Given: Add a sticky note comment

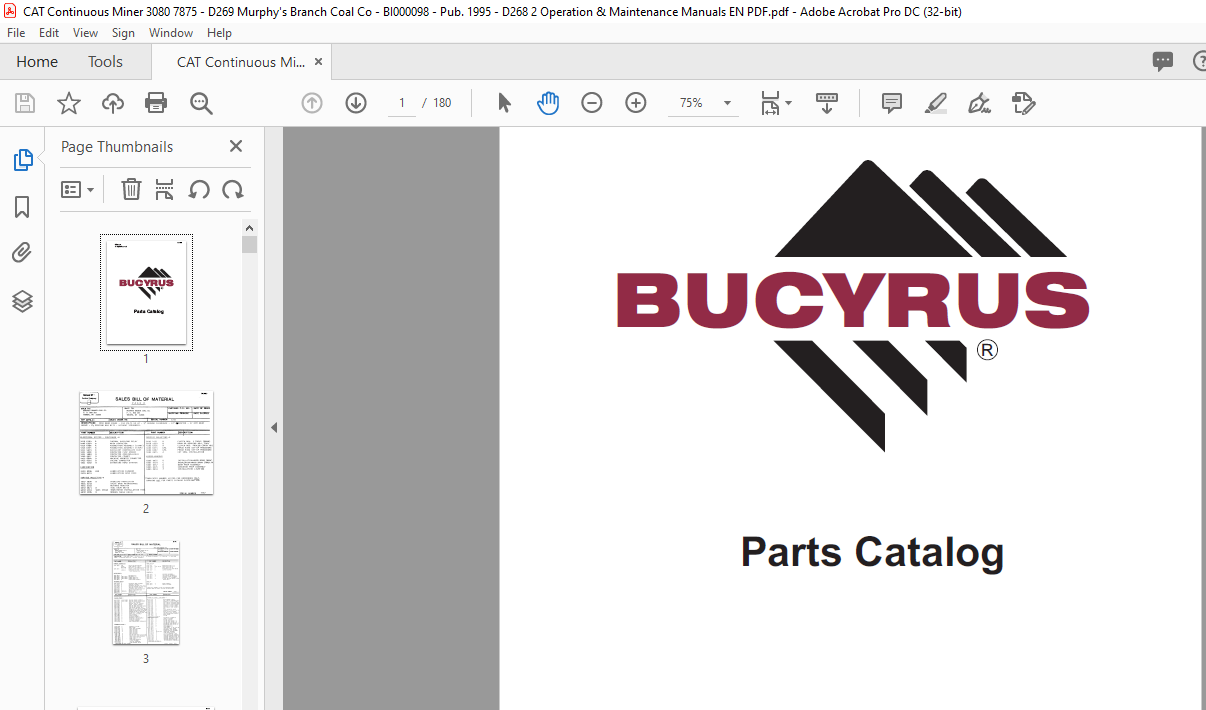Looking at the screenshot, I should click(892, 103).
